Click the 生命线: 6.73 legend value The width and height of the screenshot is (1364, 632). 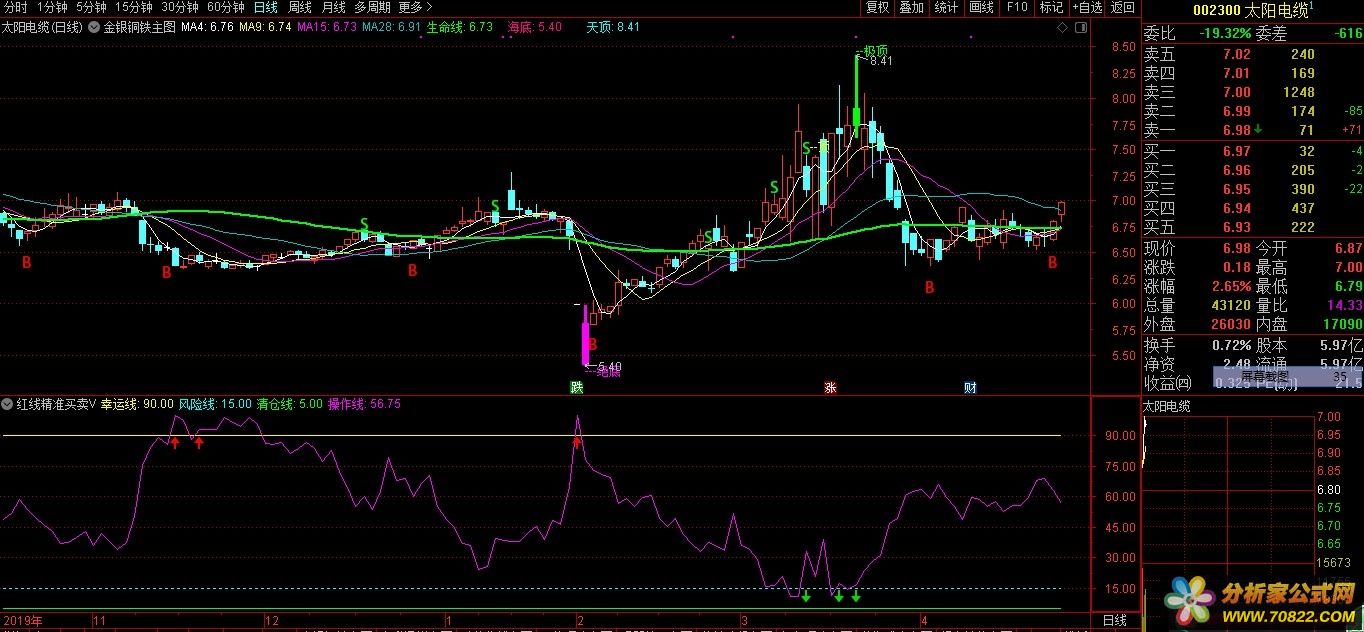coord(460,27)
